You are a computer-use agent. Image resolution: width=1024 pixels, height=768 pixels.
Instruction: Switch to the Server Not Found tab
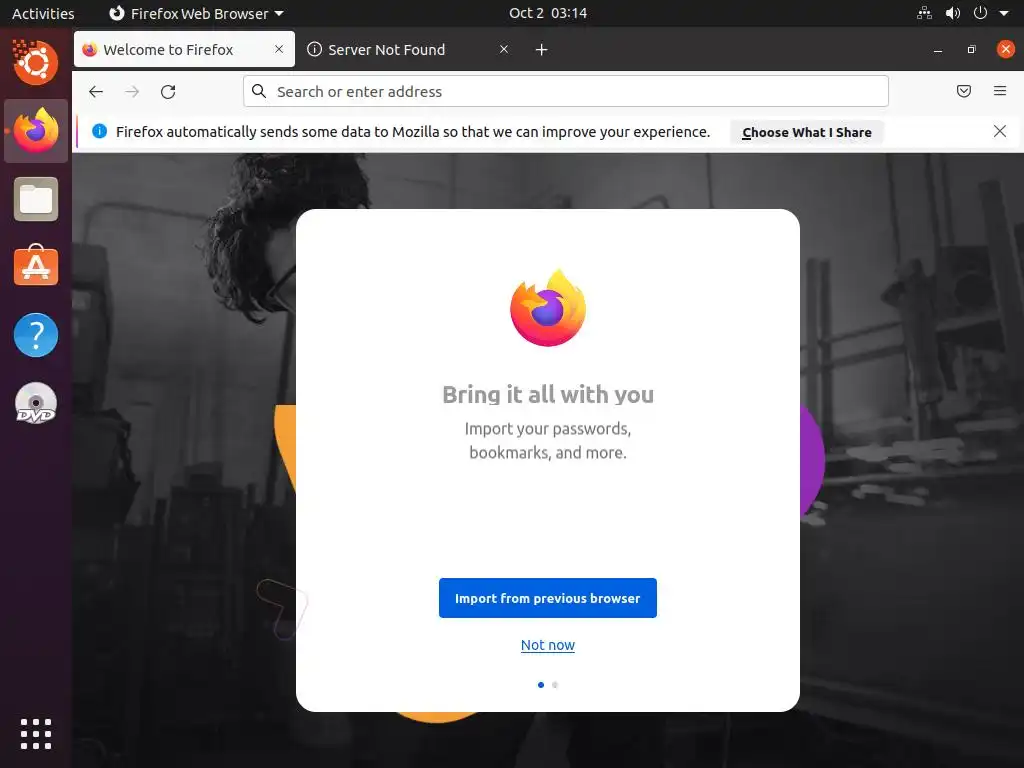[409, 49]
